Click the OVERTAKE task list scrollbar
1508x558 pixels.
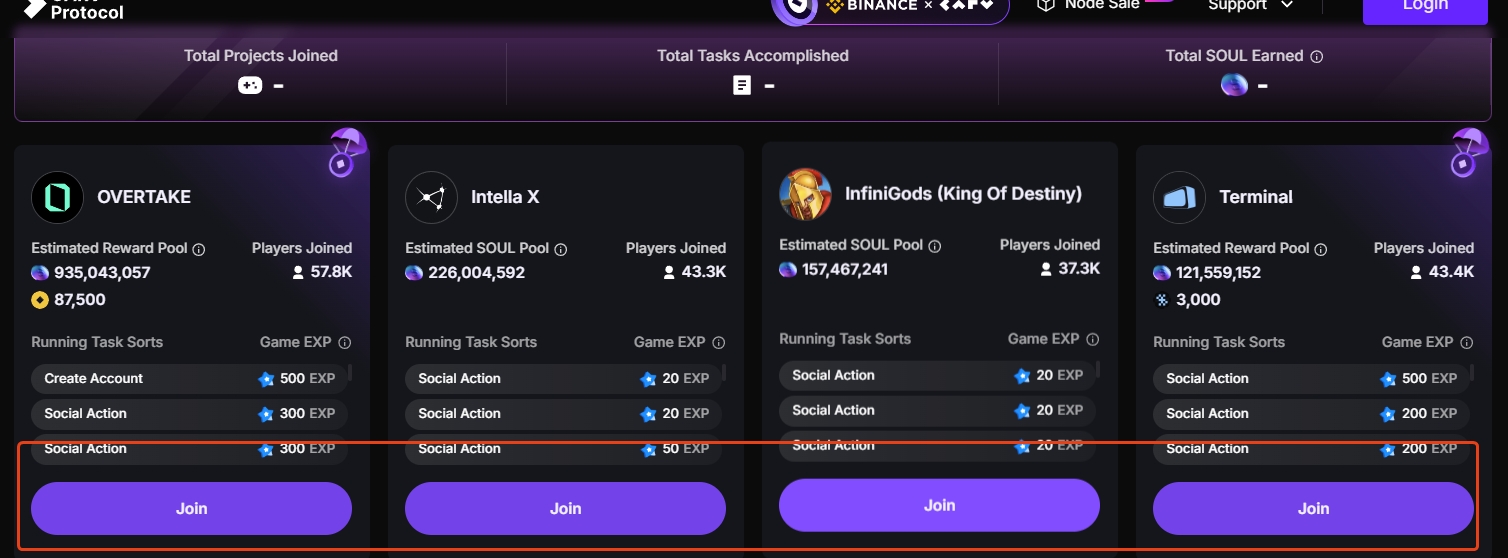click(x=350, y=374)
